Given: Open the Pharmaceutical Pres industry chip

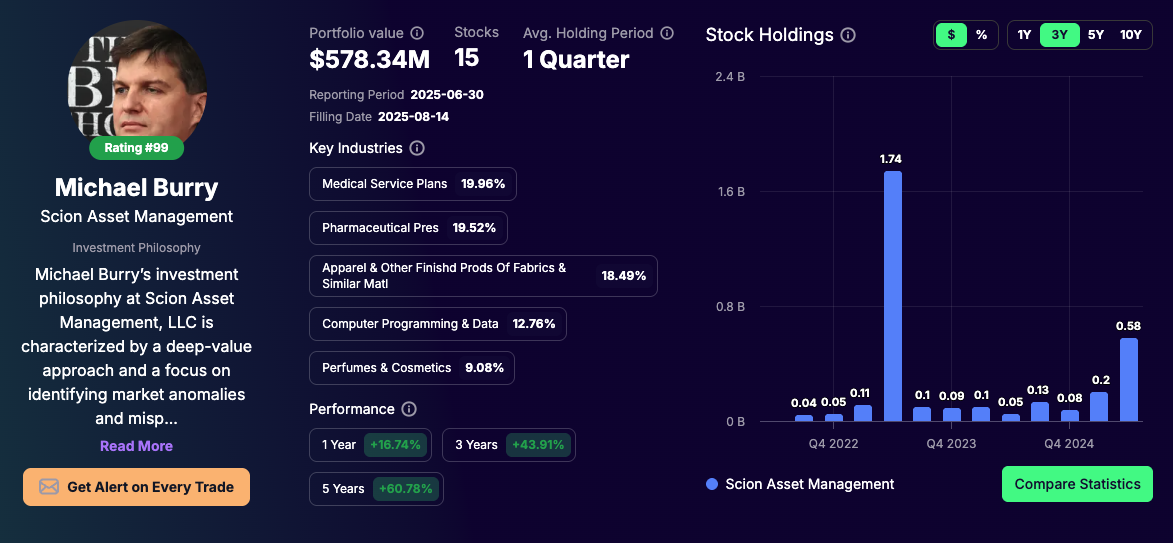Looking at the screenshot, I should click(408, 228).
